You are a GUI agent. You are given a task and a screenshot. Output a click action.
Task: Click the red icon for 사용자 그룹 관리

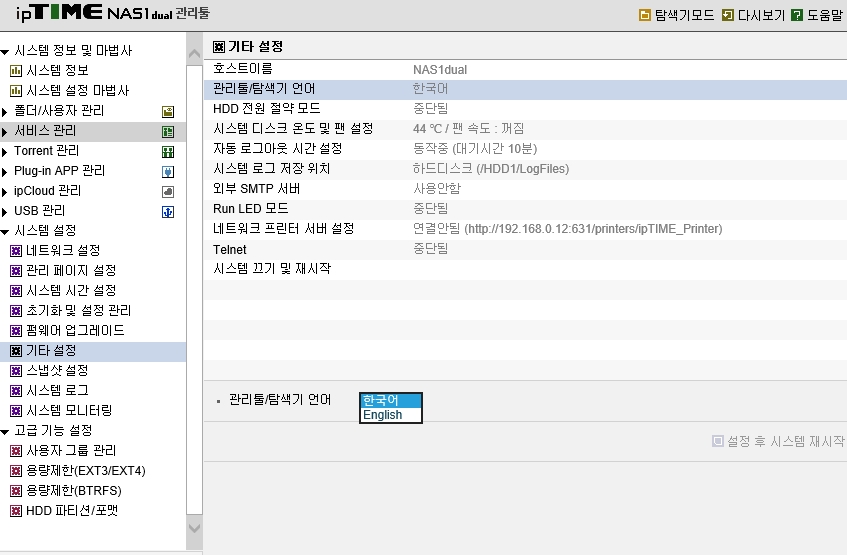[x=16, y=451]
